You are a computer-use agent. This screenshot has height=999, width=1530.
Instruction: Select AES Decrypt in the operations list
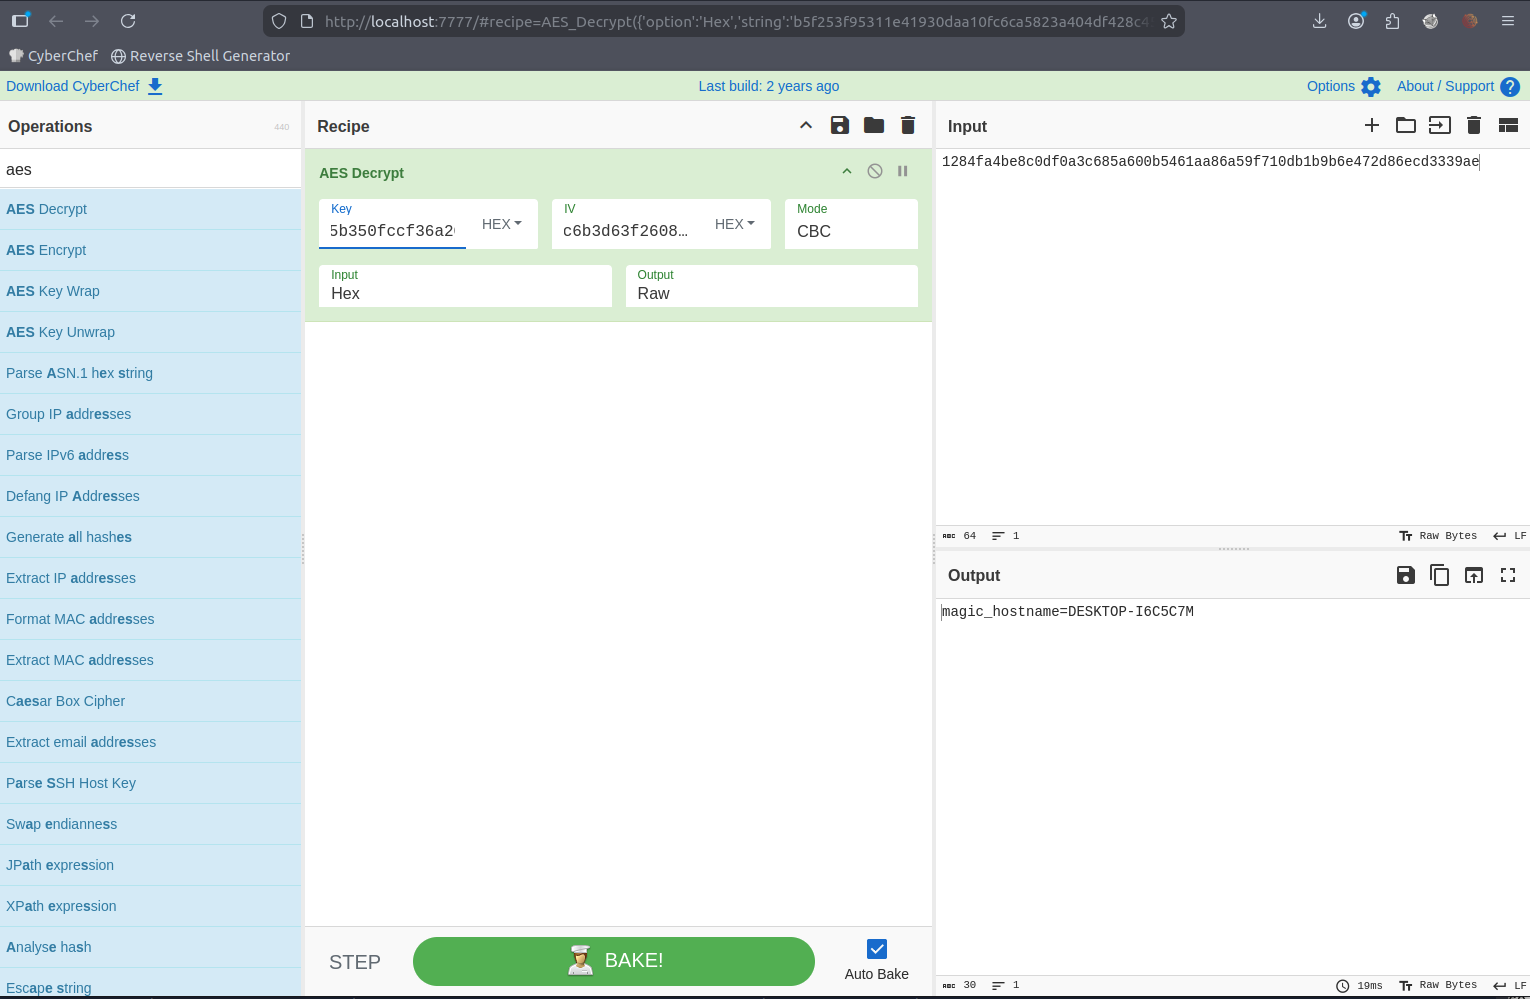150,209
